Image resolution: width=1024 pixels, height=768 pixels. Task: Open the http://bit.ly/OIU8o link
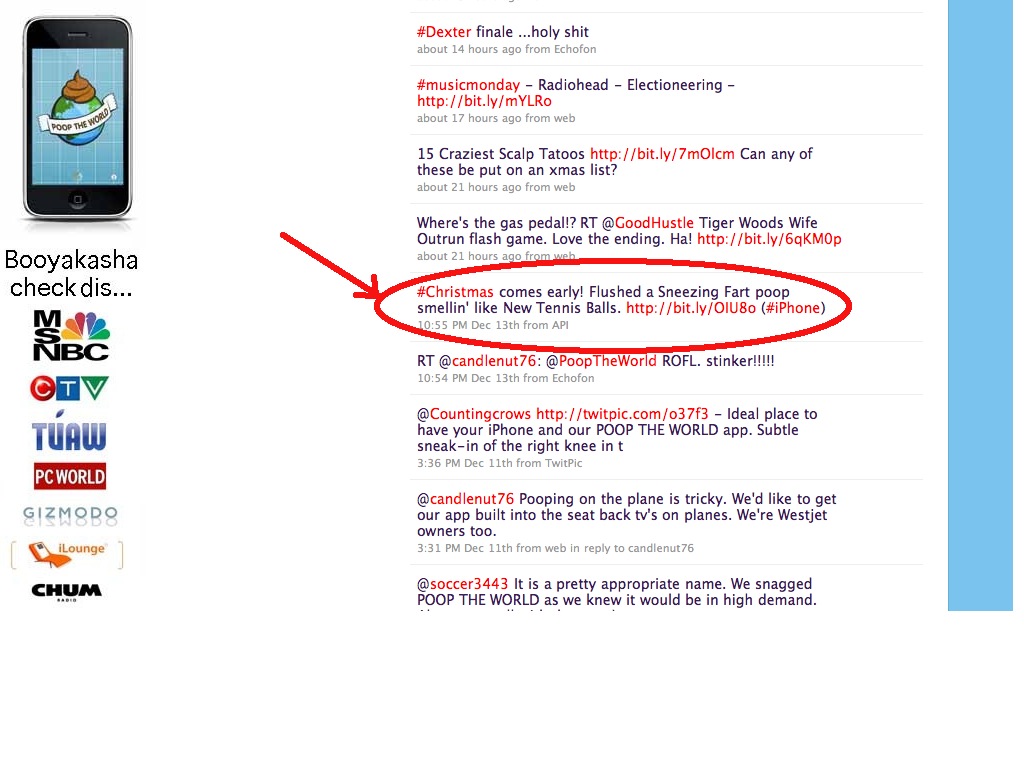pos(691,308)
